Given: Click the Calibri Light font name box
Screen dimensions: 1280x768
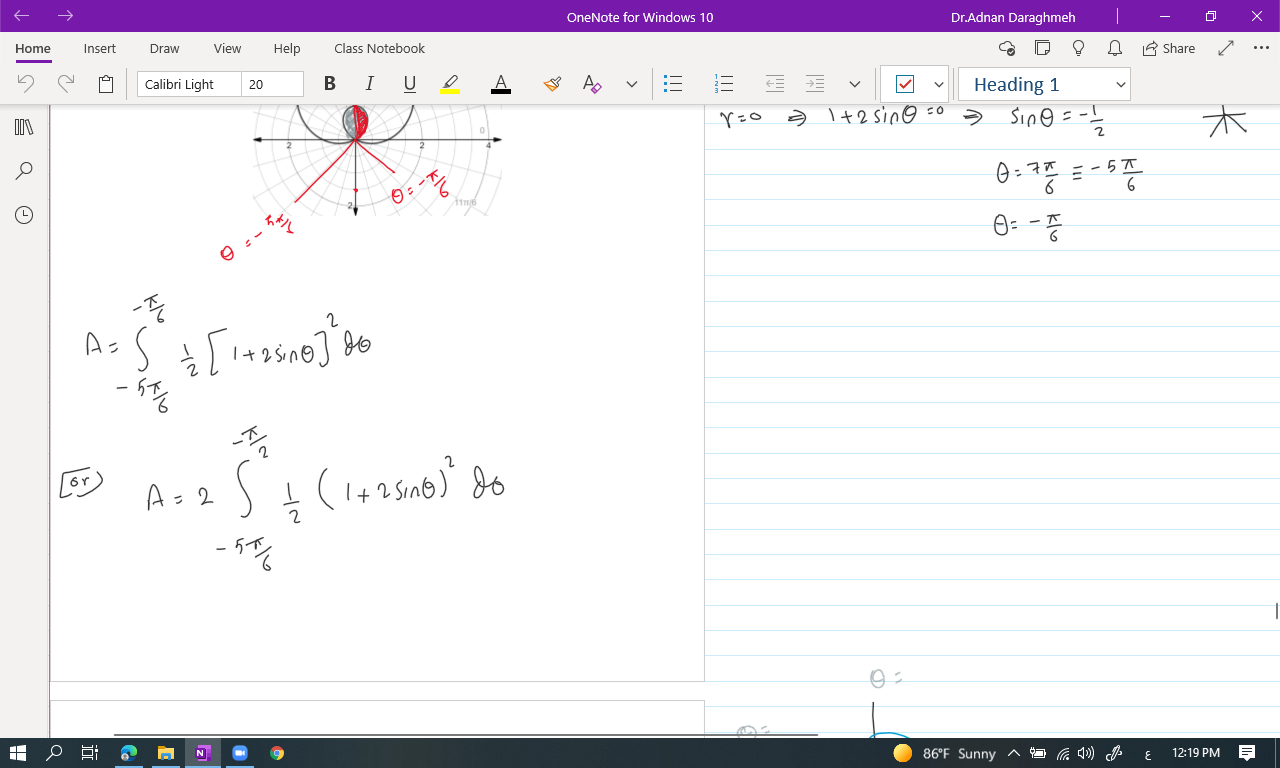Looking at the screenshot, I should 189,84.
